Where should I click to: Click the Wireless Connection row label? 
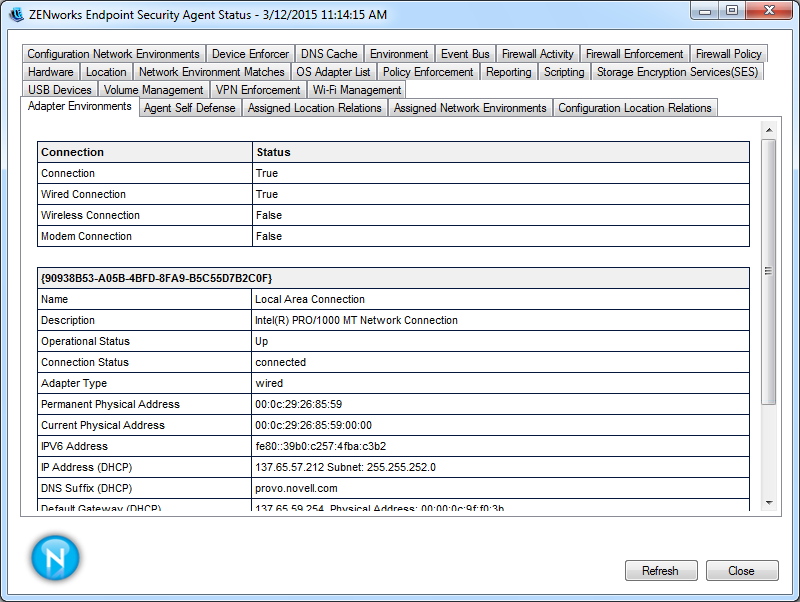90,215
